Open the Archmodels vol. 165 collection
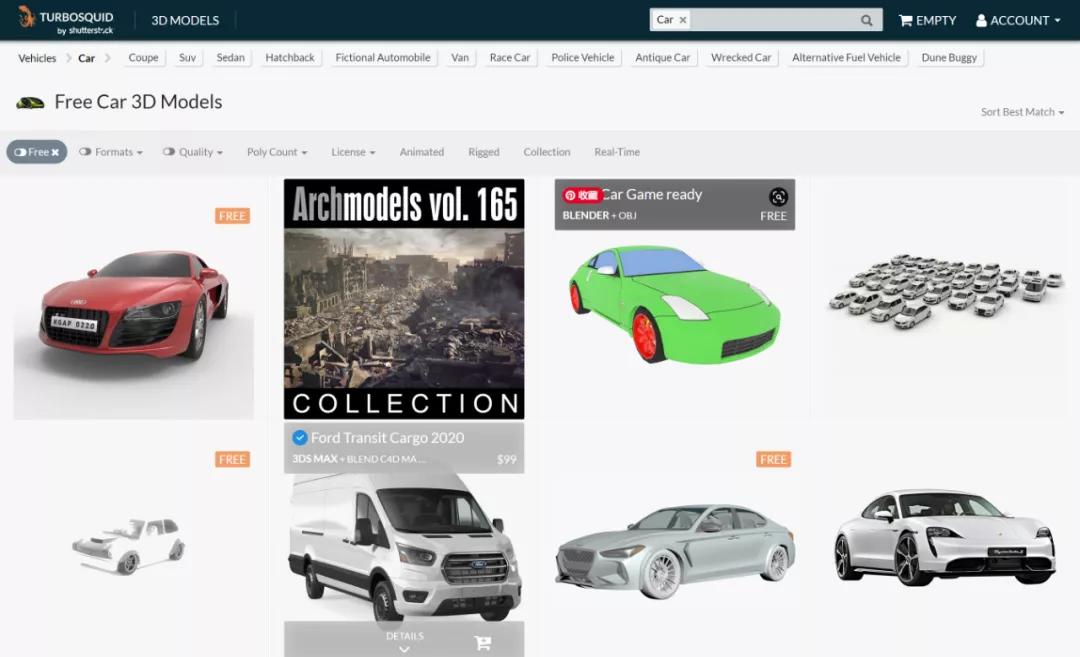 [x=404, y=300]
